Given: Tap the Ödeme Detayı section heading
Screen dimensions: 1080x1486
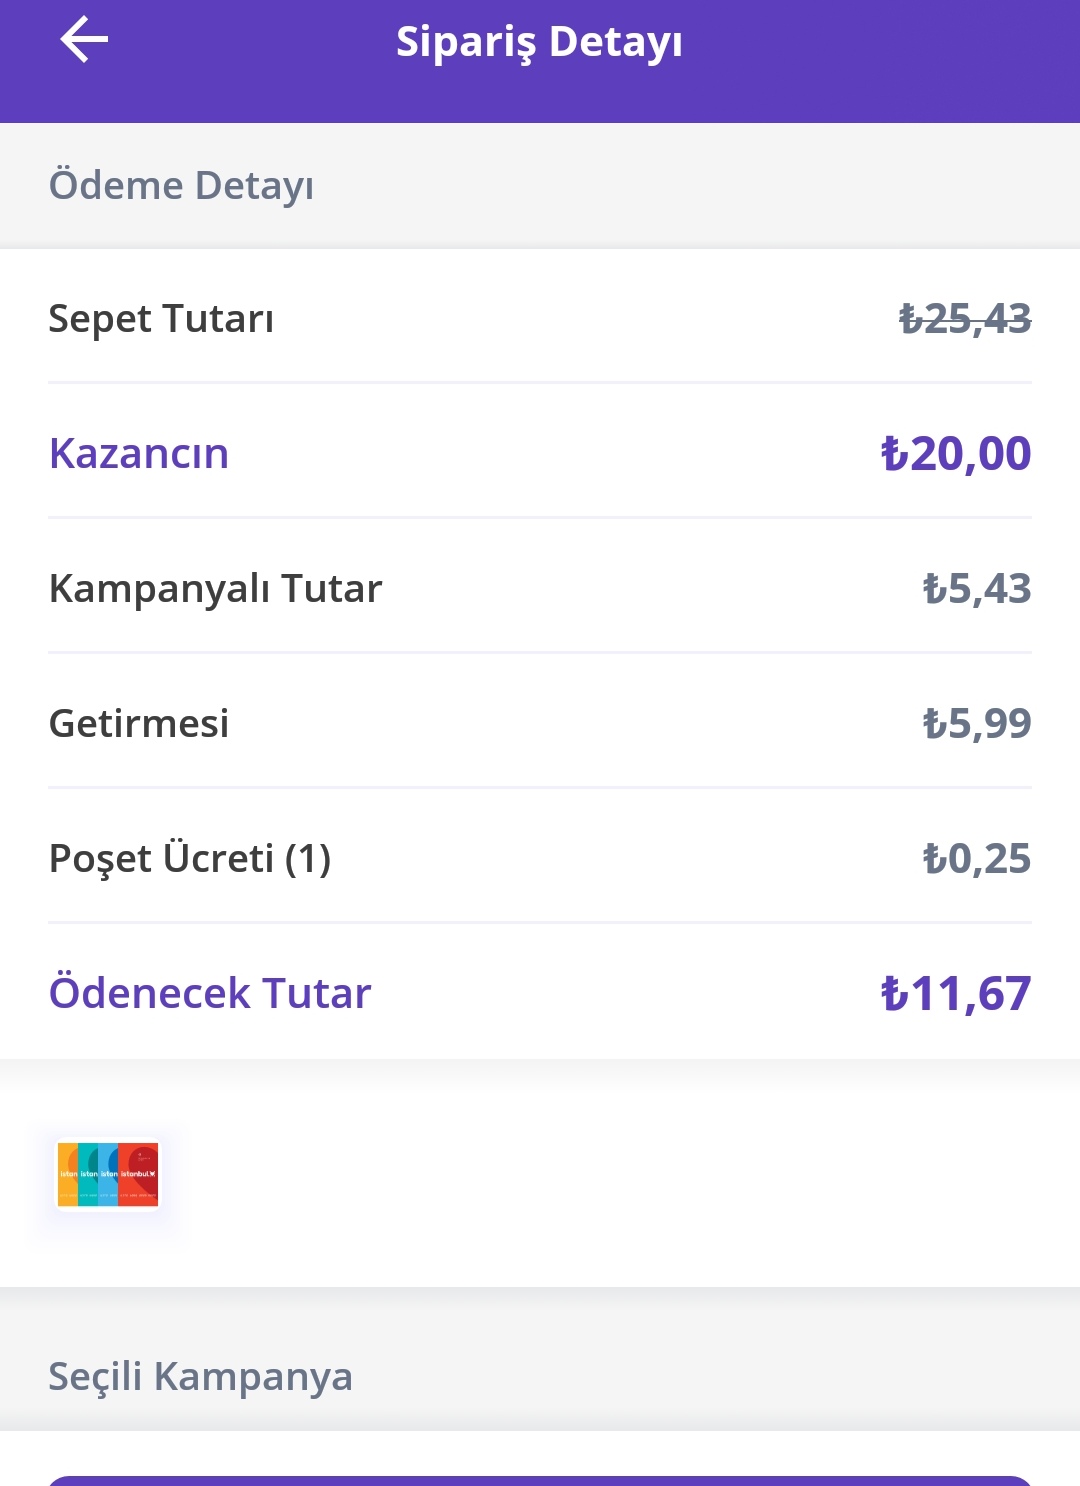Looking at the screenshot, I should (x=181, y=186).
